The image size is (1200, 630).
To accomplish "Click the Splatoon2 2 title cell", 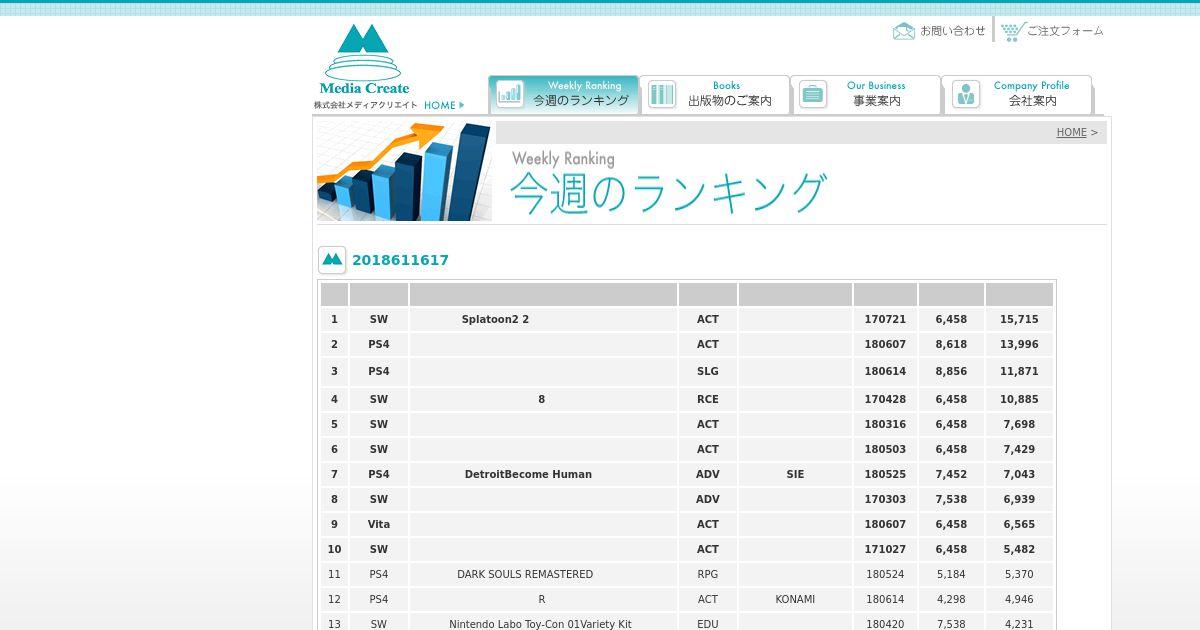I will [543, 319].
